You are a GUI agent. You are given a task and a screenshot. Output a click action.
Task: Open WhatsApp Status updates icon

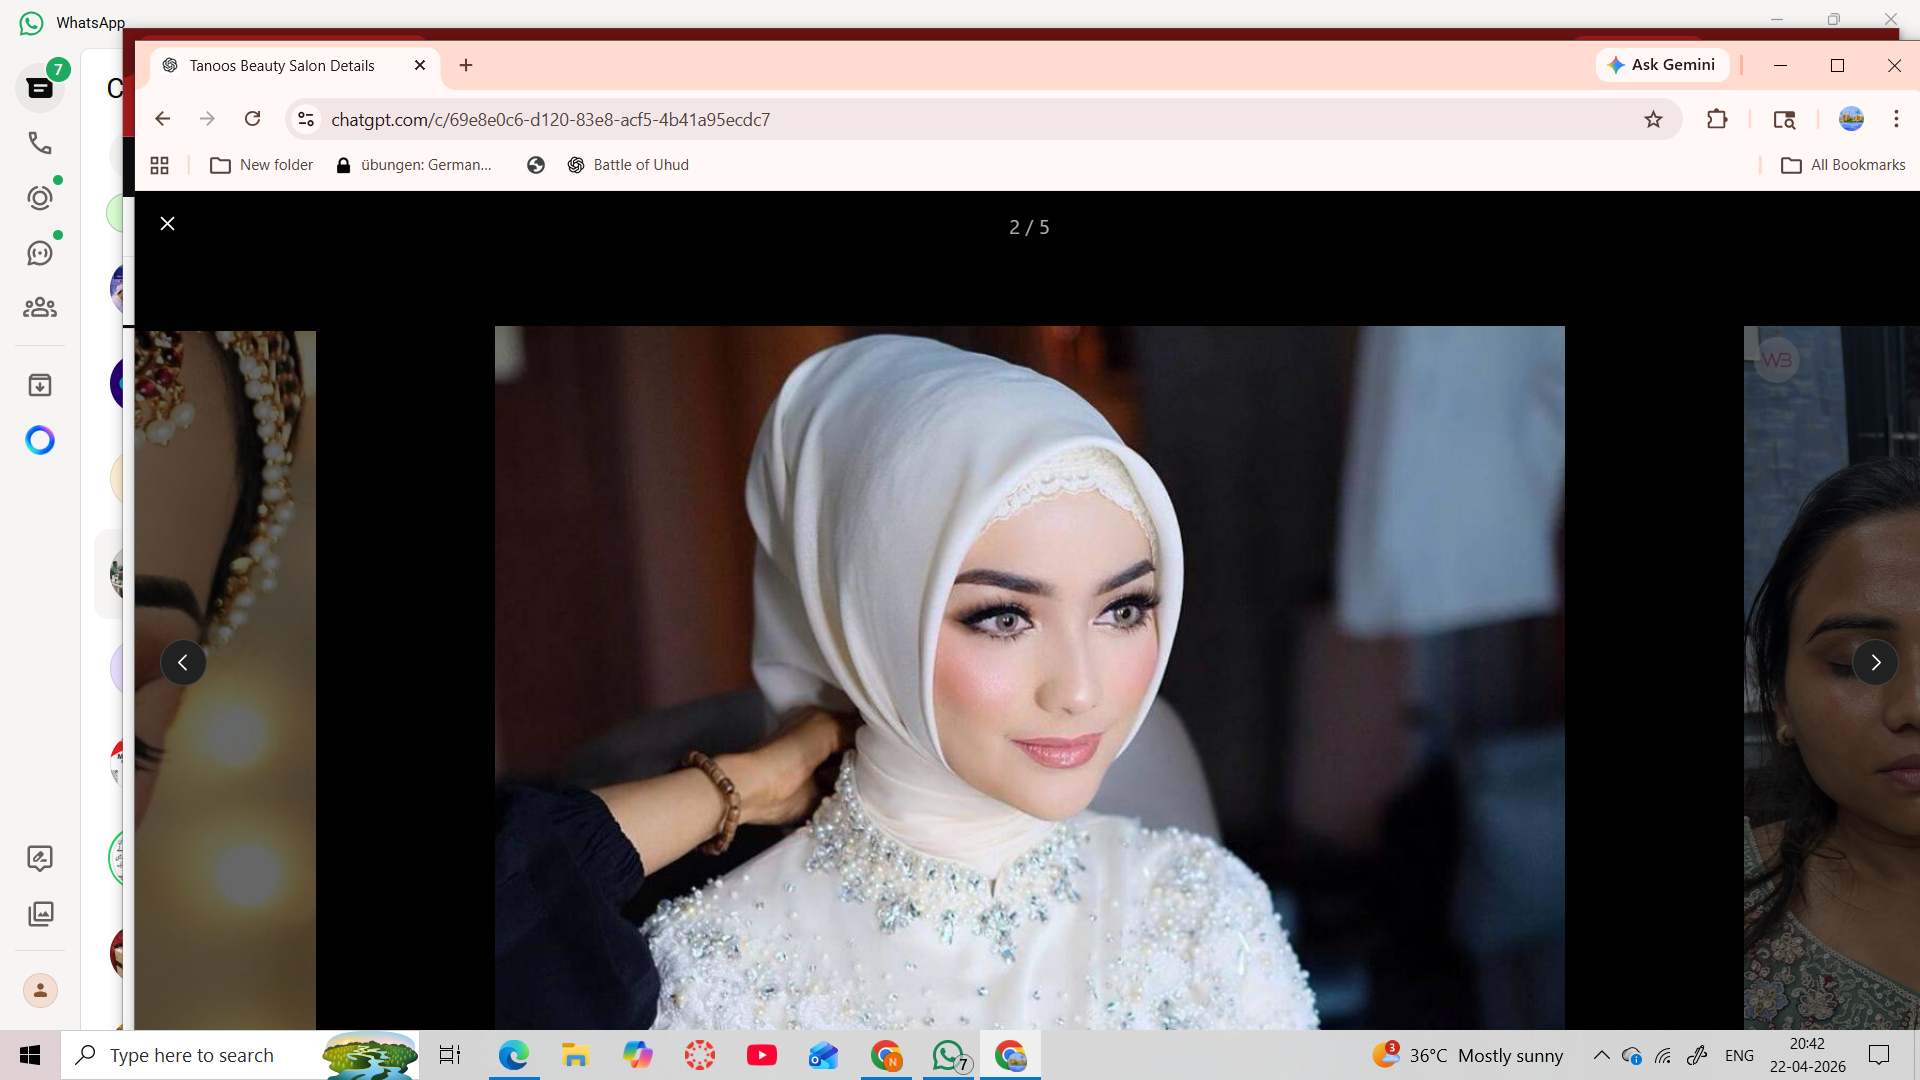tap(40, 198)
